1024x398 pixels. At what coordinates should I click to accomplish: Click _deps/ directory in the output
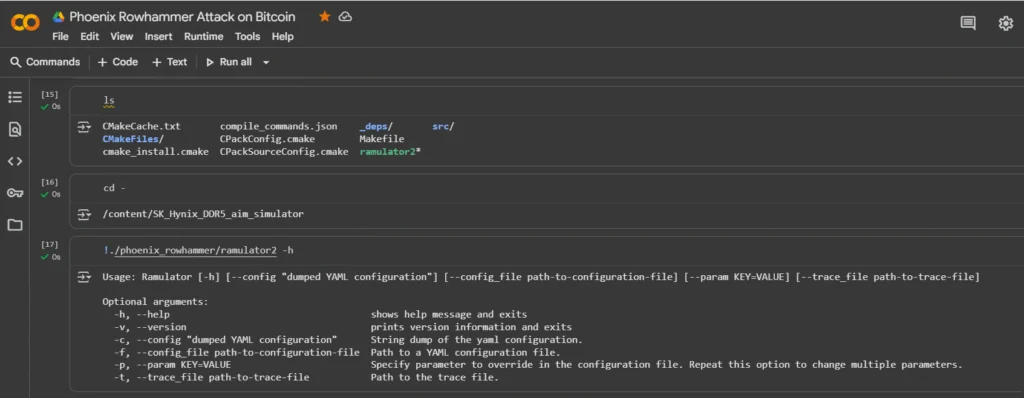pos(376,126)
